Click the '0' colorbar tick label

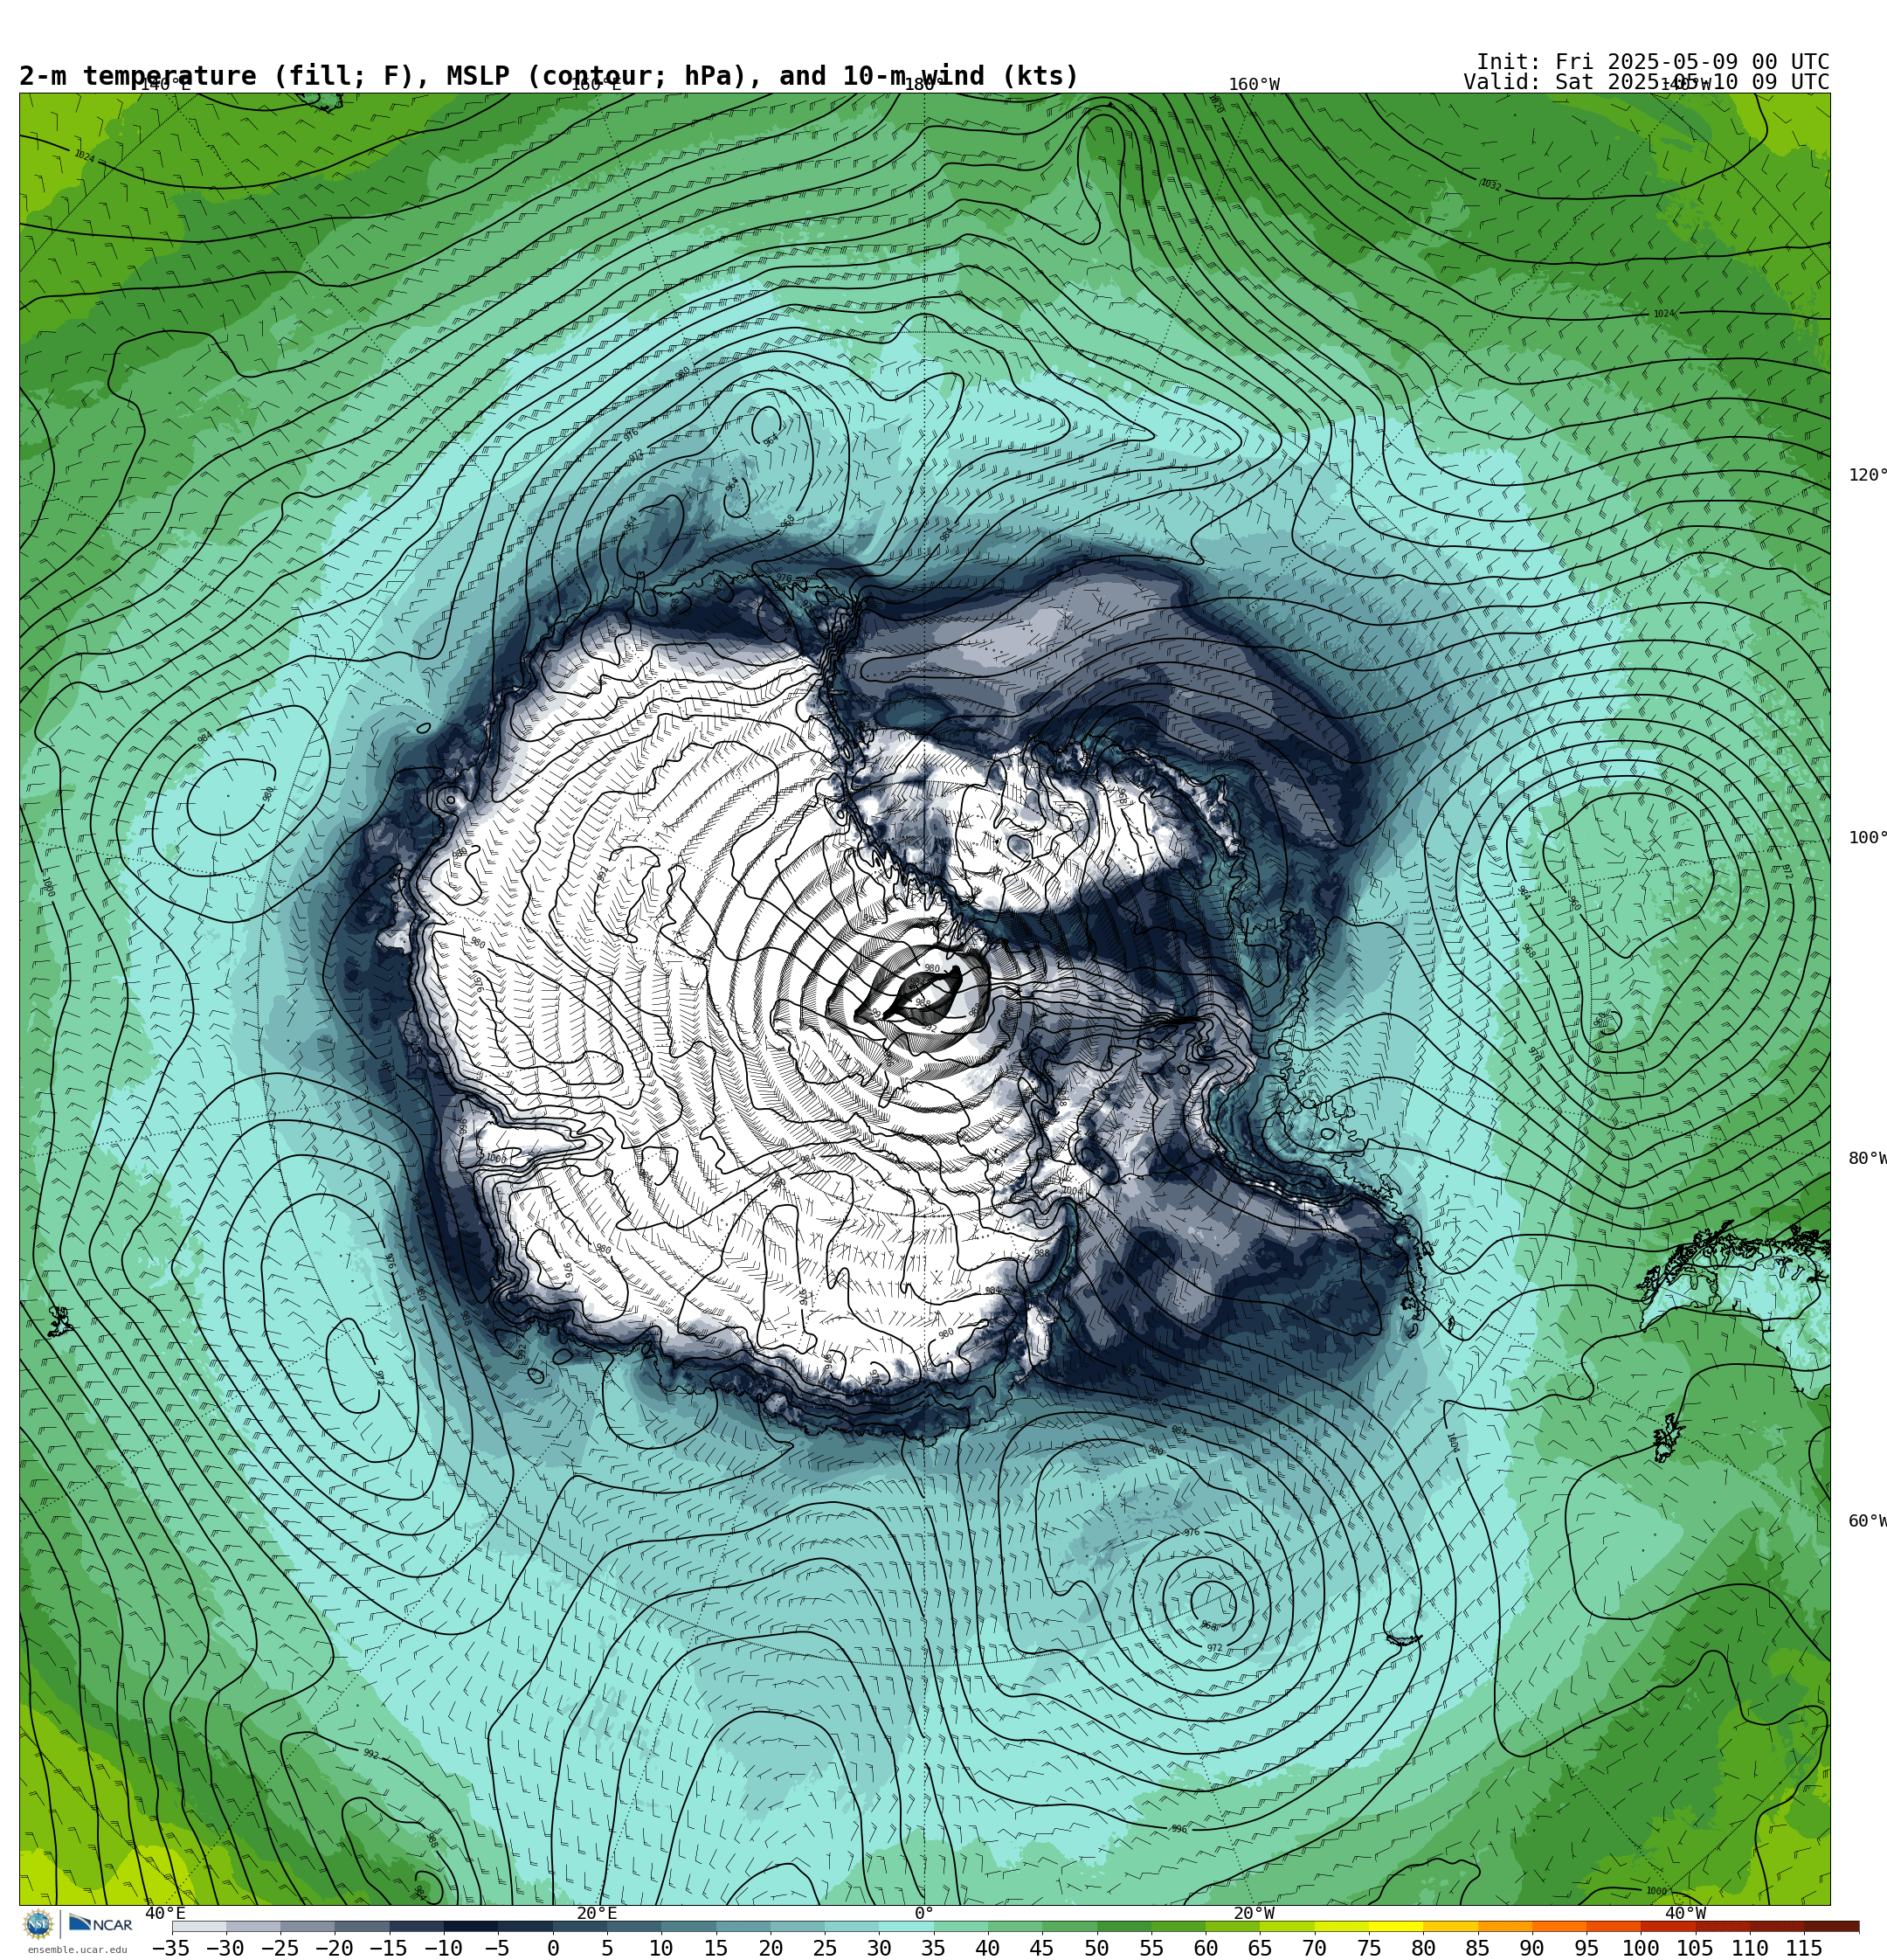[552, 1948]
